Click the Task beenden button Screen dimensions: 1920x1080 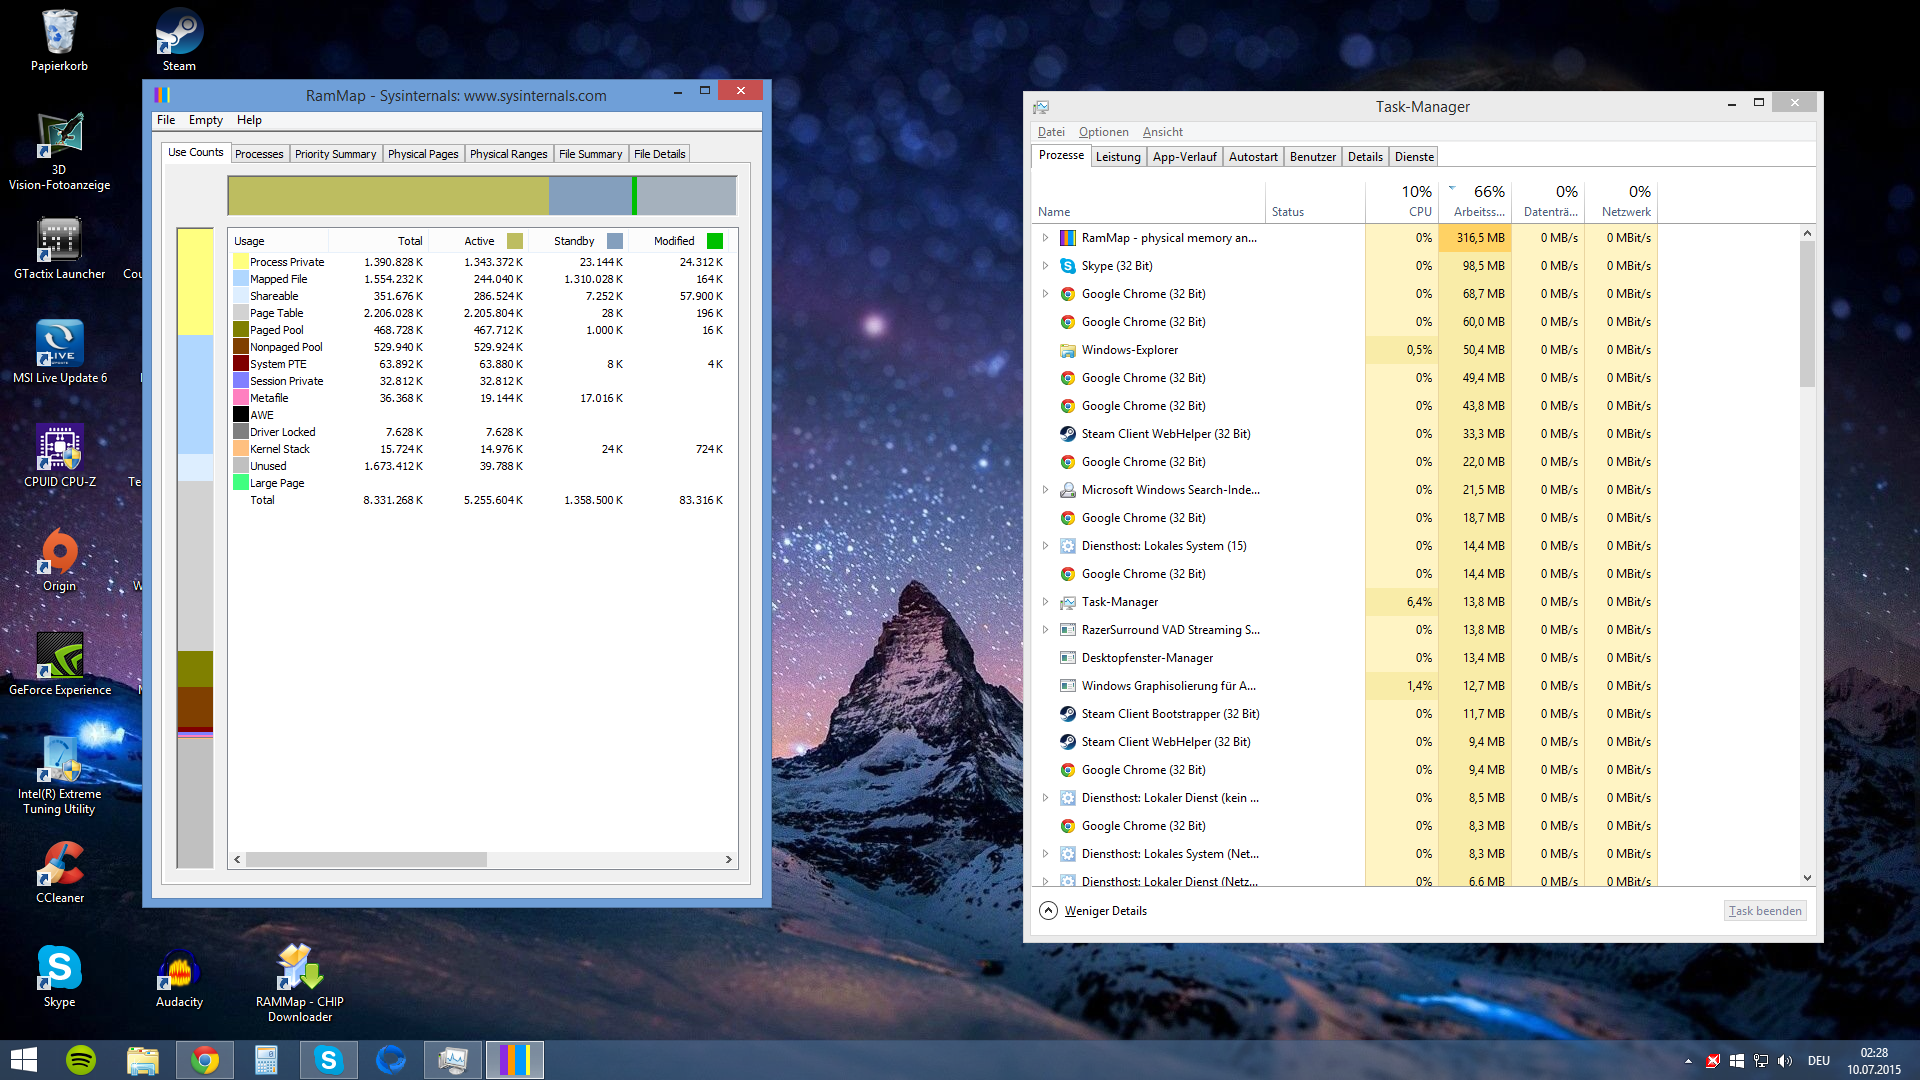pos(1765,911)
